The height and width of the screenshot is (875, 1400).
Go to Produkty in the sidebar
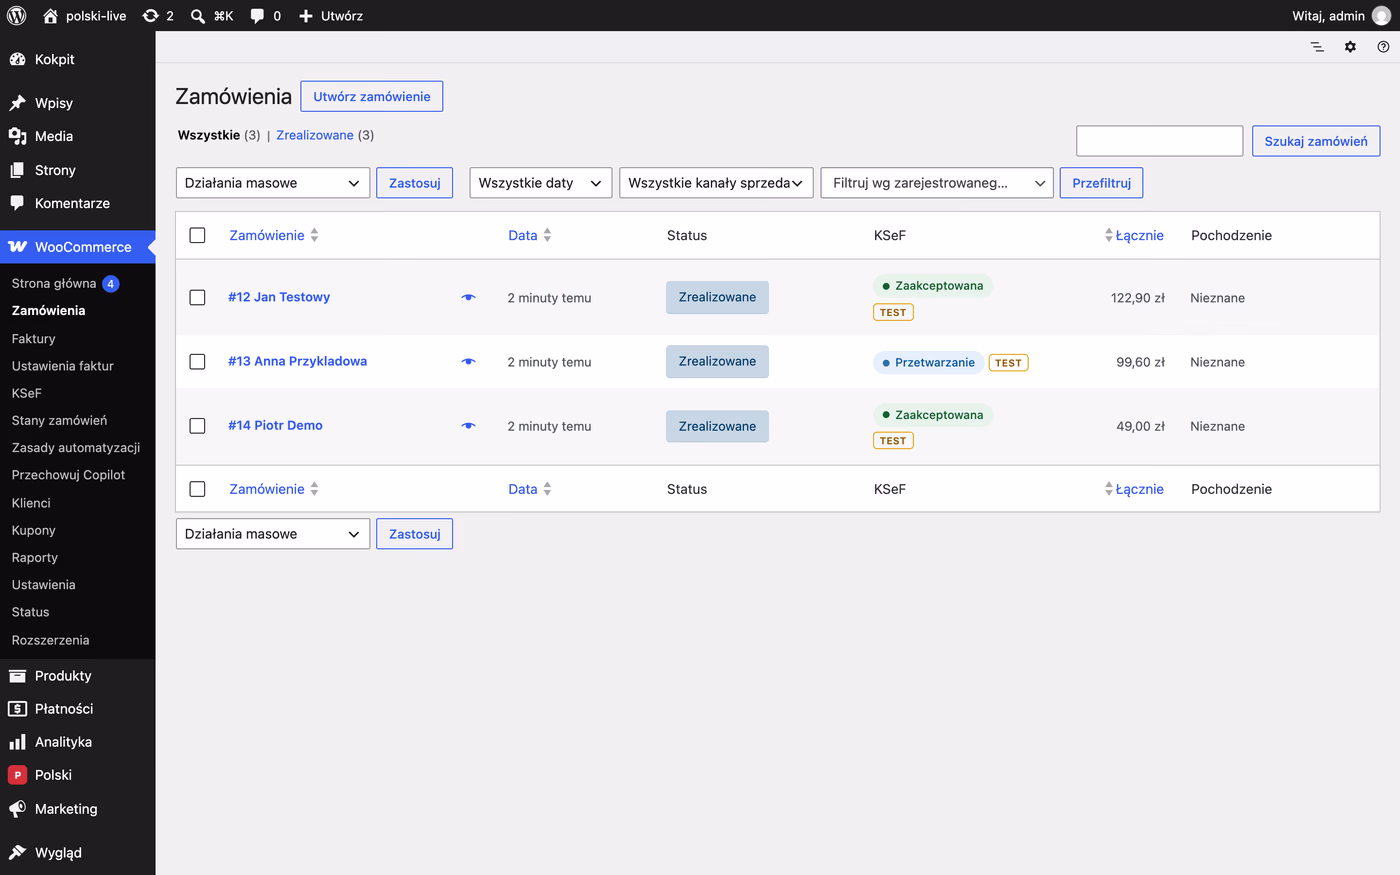pos(63,675)
